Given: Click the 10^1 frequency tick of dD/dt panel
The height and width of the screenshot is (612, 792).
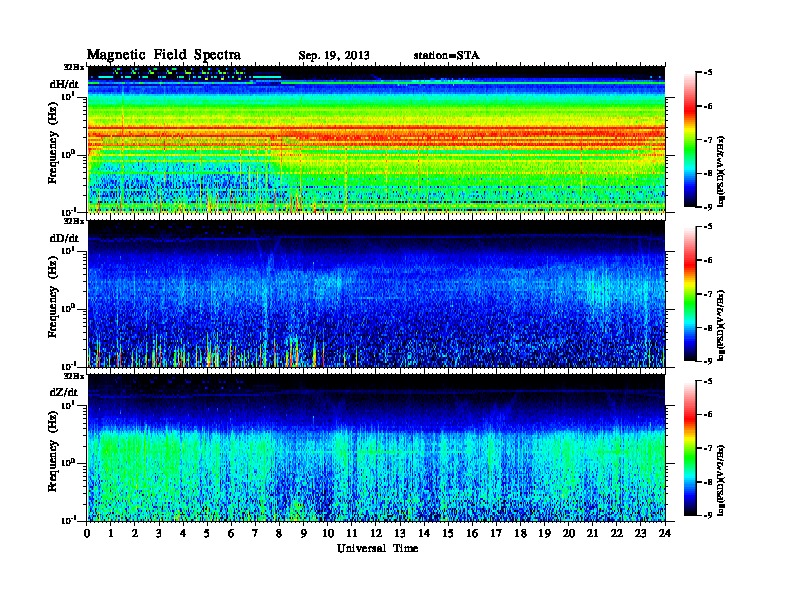Looking at the screenshot, I should (69, 250).
